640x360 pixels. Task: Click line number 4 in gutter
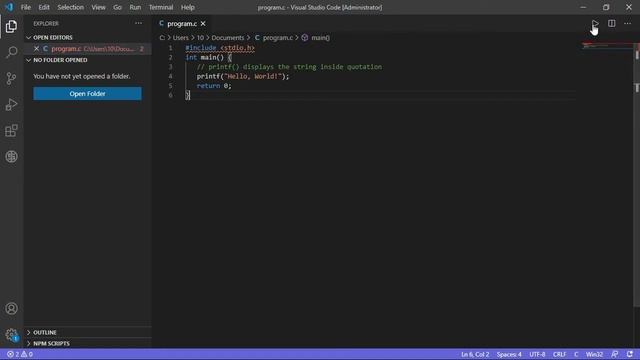pos(171,76)
